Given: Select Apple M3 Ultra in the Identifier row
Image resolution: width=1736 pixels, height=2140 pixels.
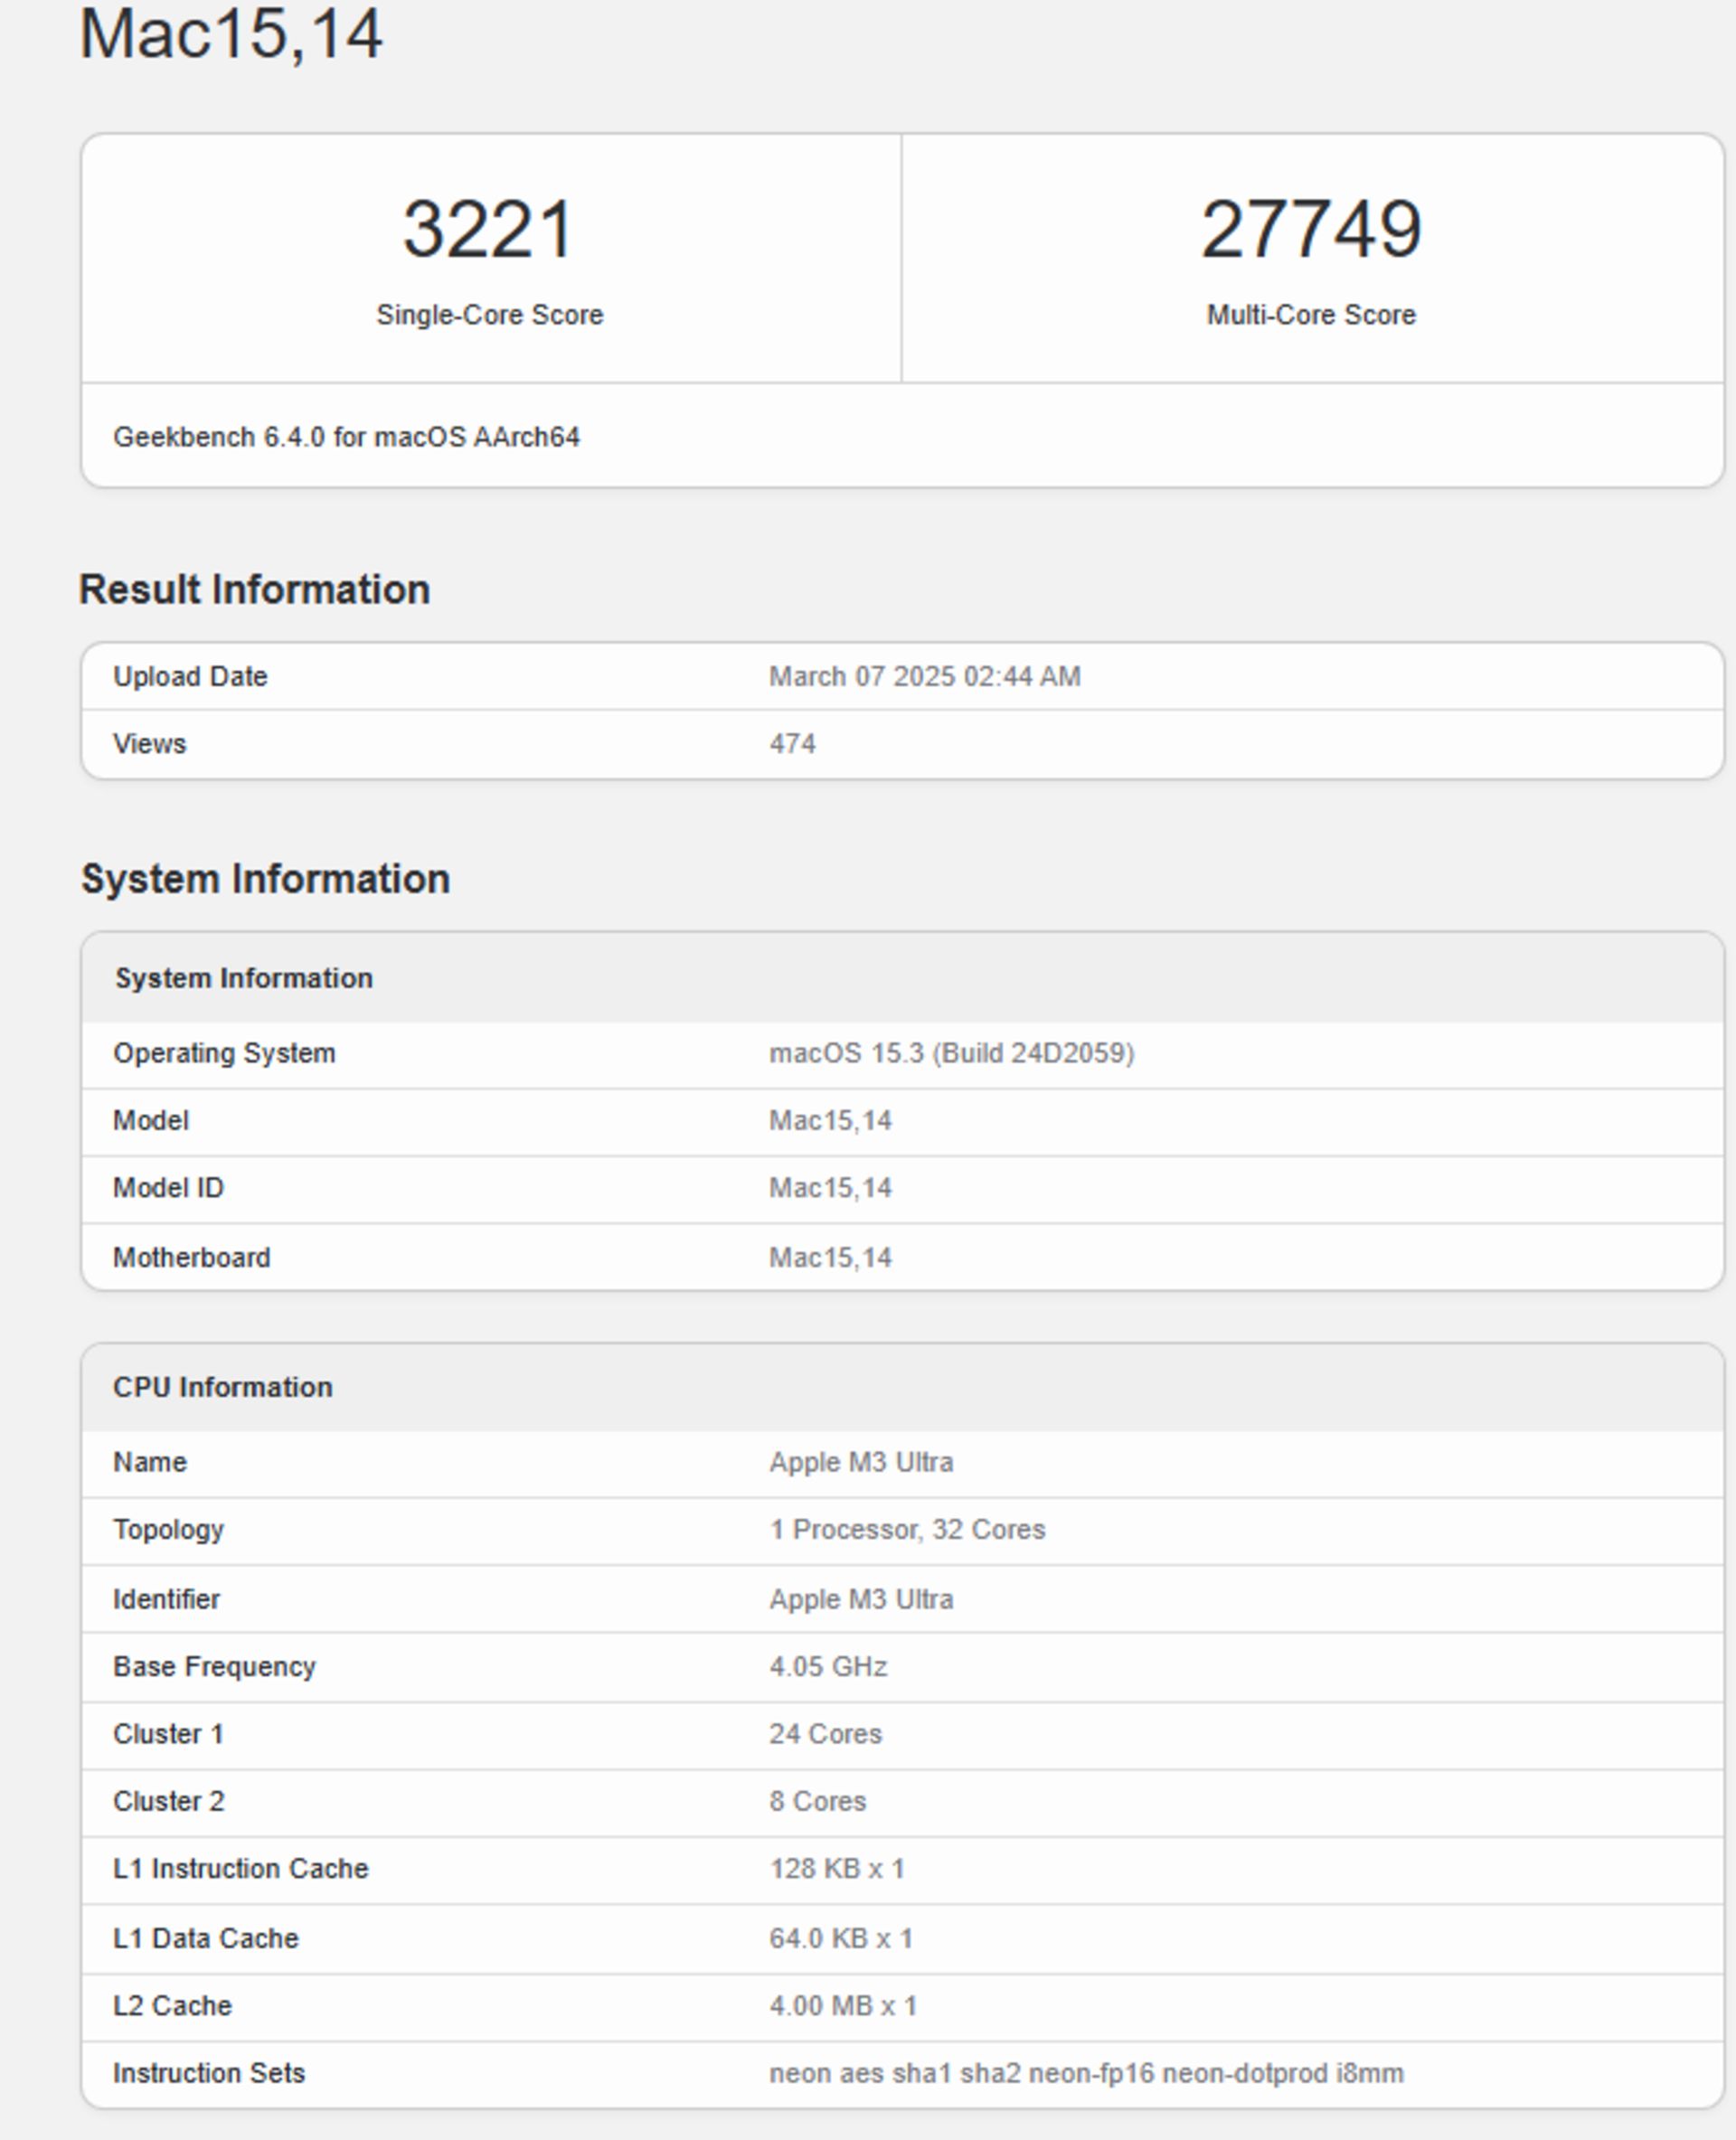Looking at the screenshot, I should 861,1599.
